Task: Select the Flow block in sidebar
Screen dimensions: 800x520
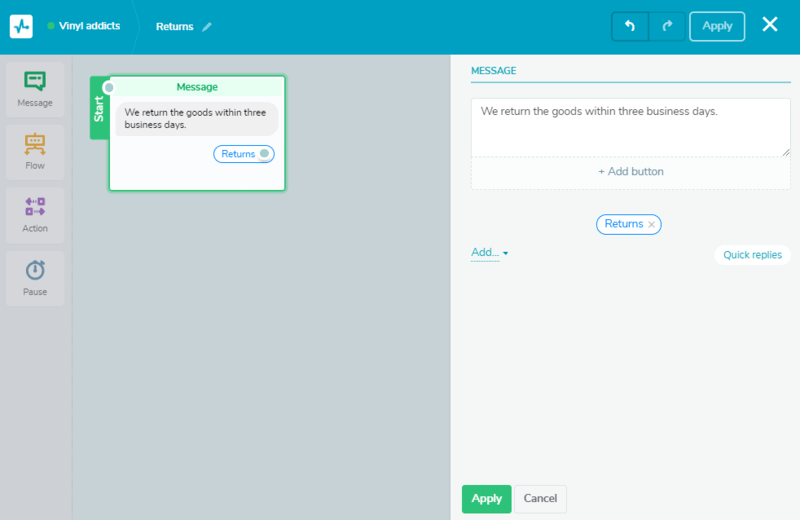Action: [35, 152]
